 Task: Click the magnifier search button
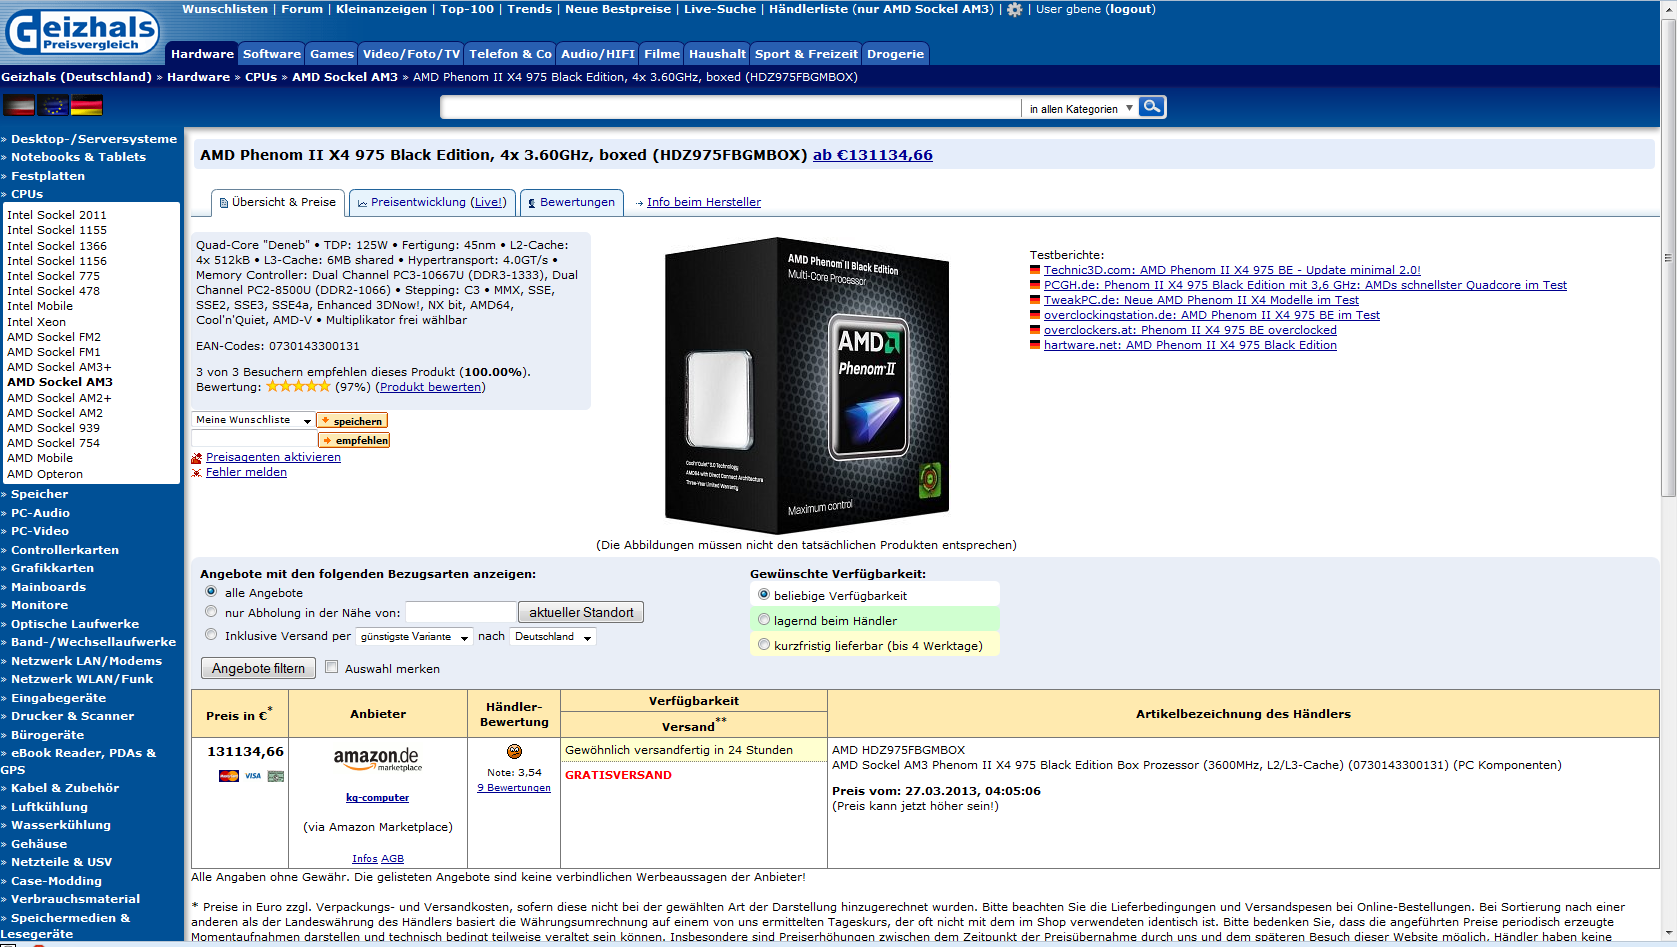tap(1152, 106)
